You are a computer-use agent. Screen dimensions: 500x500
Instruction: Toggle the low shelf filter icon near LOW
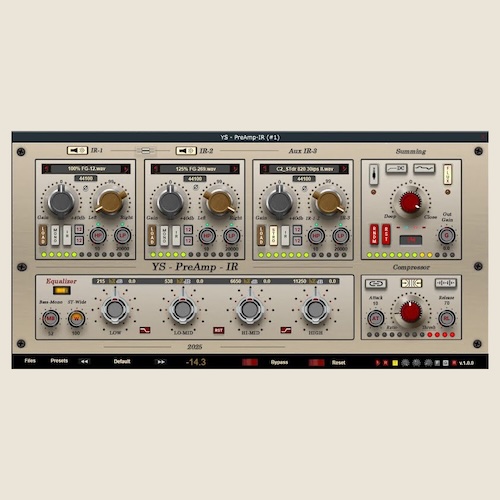[x=145, y=330]
